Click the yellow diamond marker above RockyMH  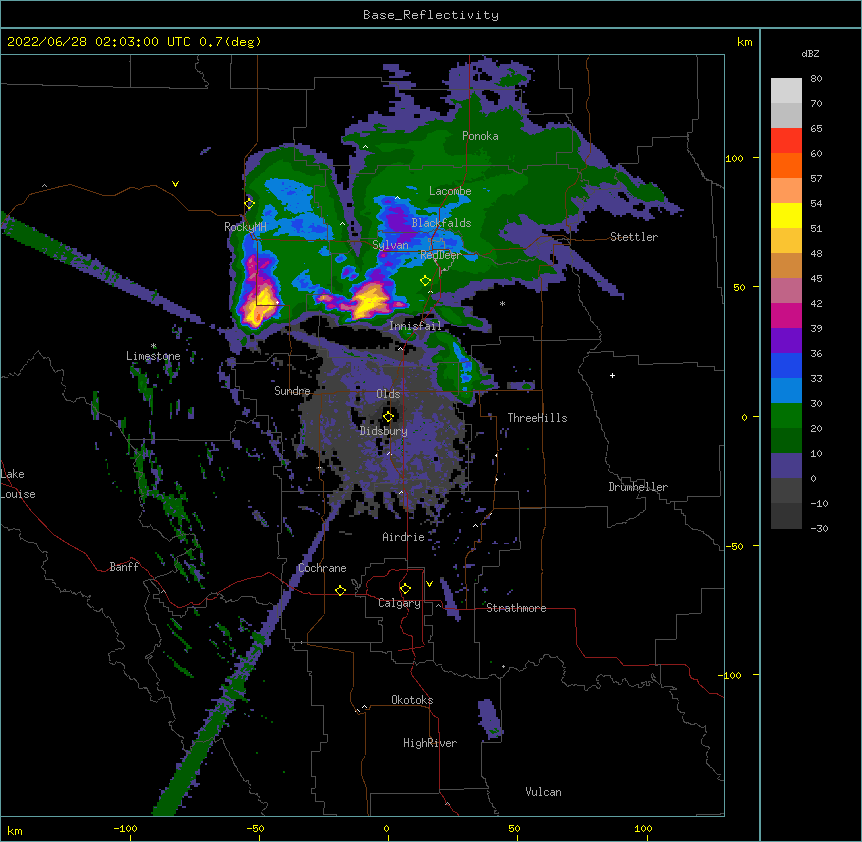coord(249,203)
